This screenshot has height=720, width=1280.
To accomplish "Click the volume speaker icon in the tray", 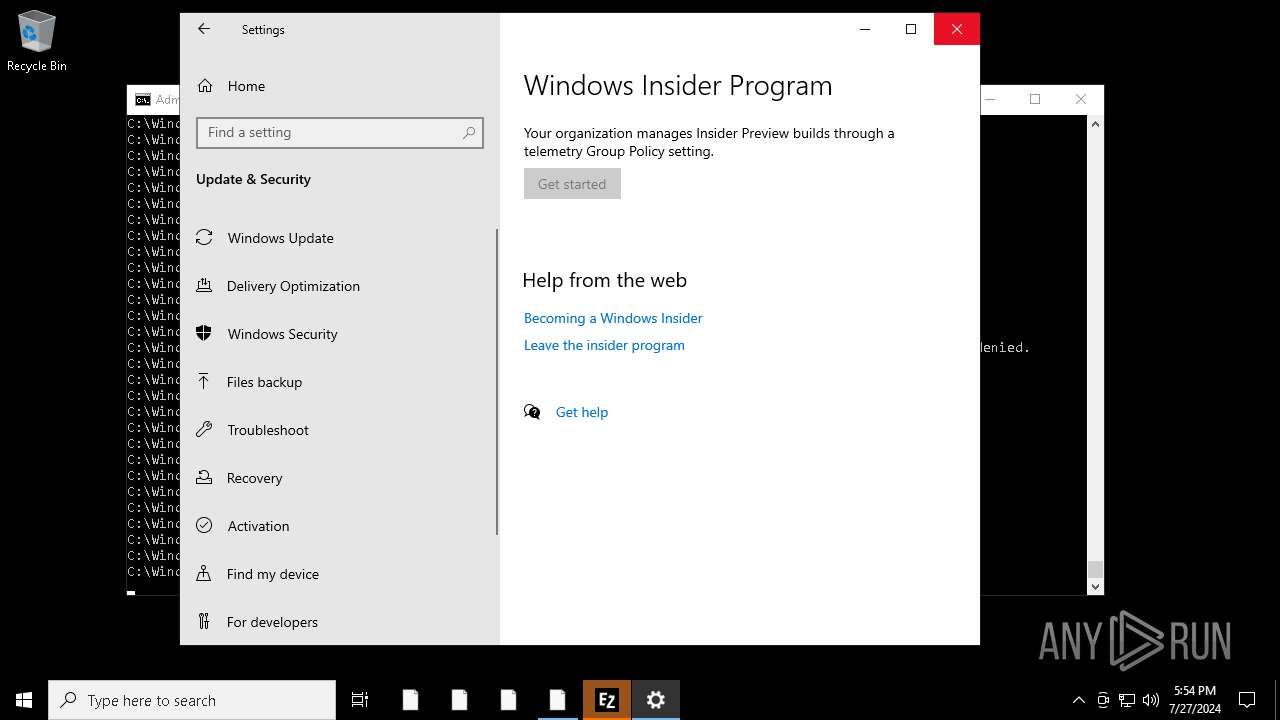I will pyautogui.click(x=1150, y=700).
